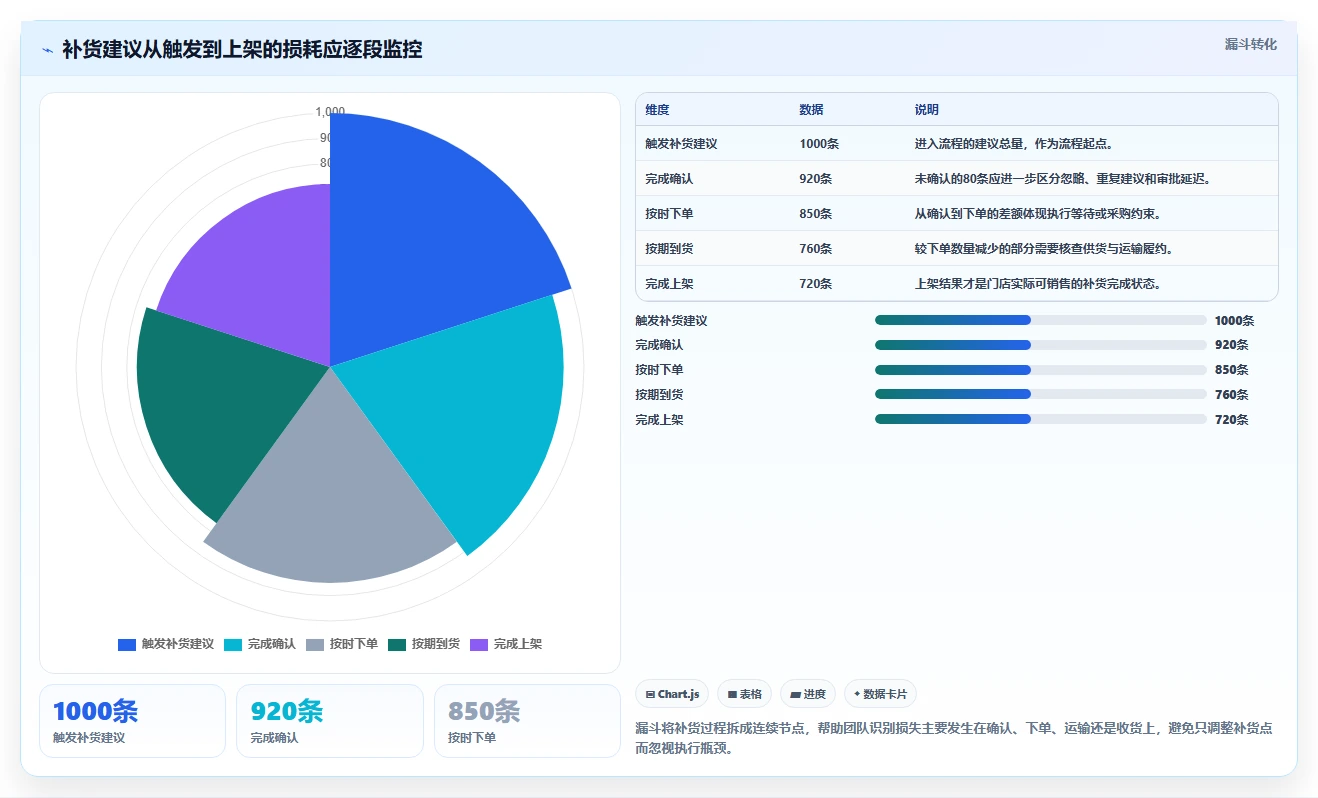This screenshot has width=1318, height=798.
Task: Click the dashboard title 补货建议从触发到上架
Action: click(242, 49)
